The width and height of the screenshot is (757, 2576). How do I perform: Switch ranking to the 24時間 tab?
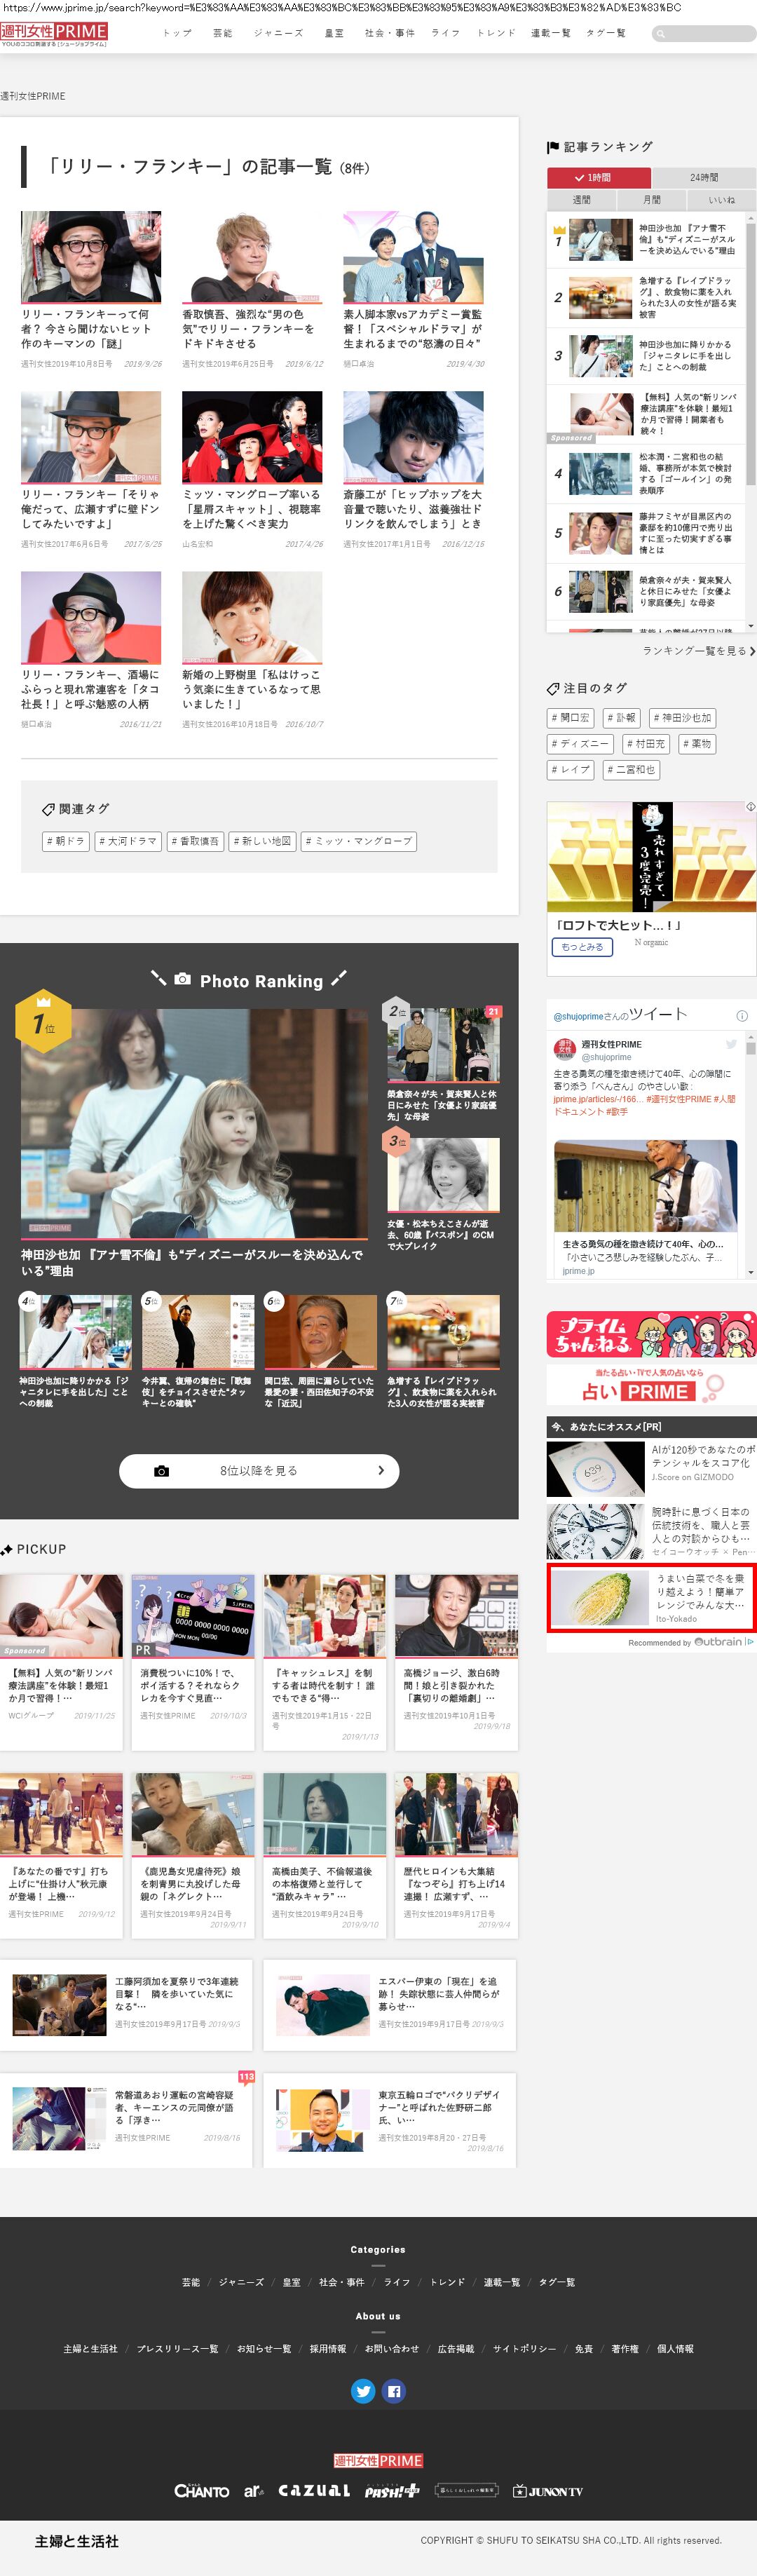coord(703,177)
